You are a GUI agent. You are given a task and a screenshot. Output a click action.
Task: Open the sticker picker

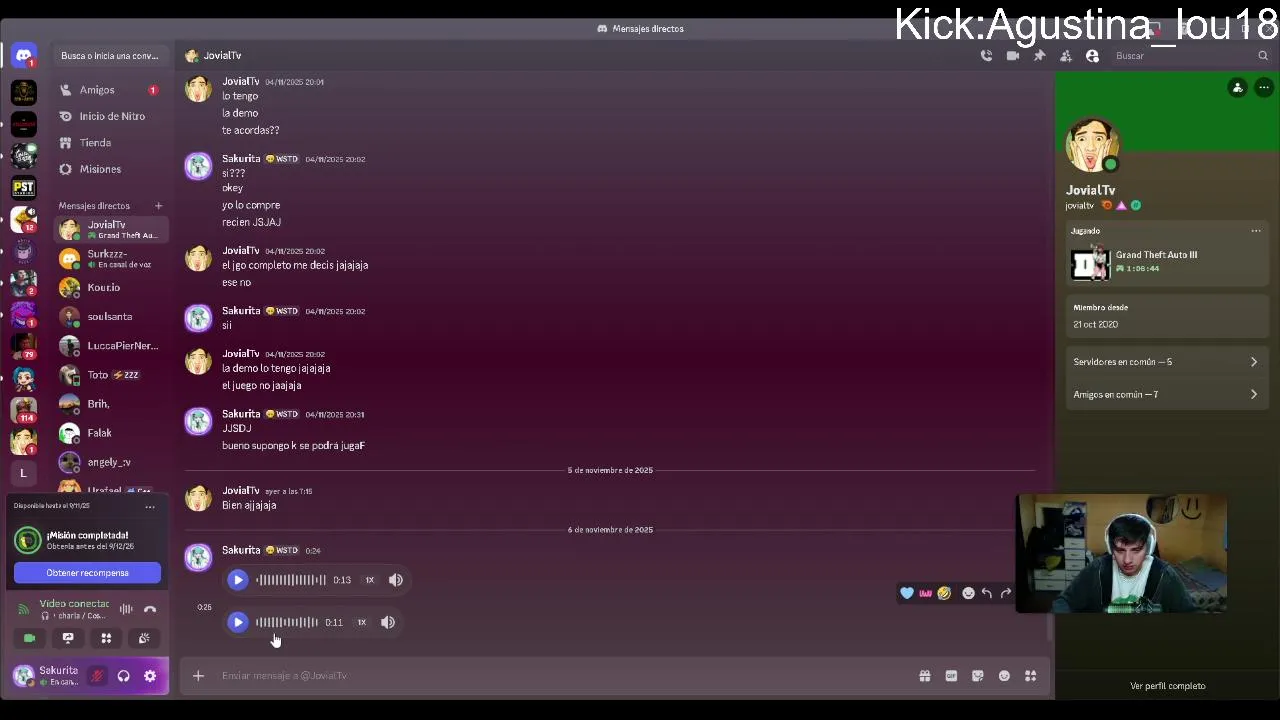978,676
